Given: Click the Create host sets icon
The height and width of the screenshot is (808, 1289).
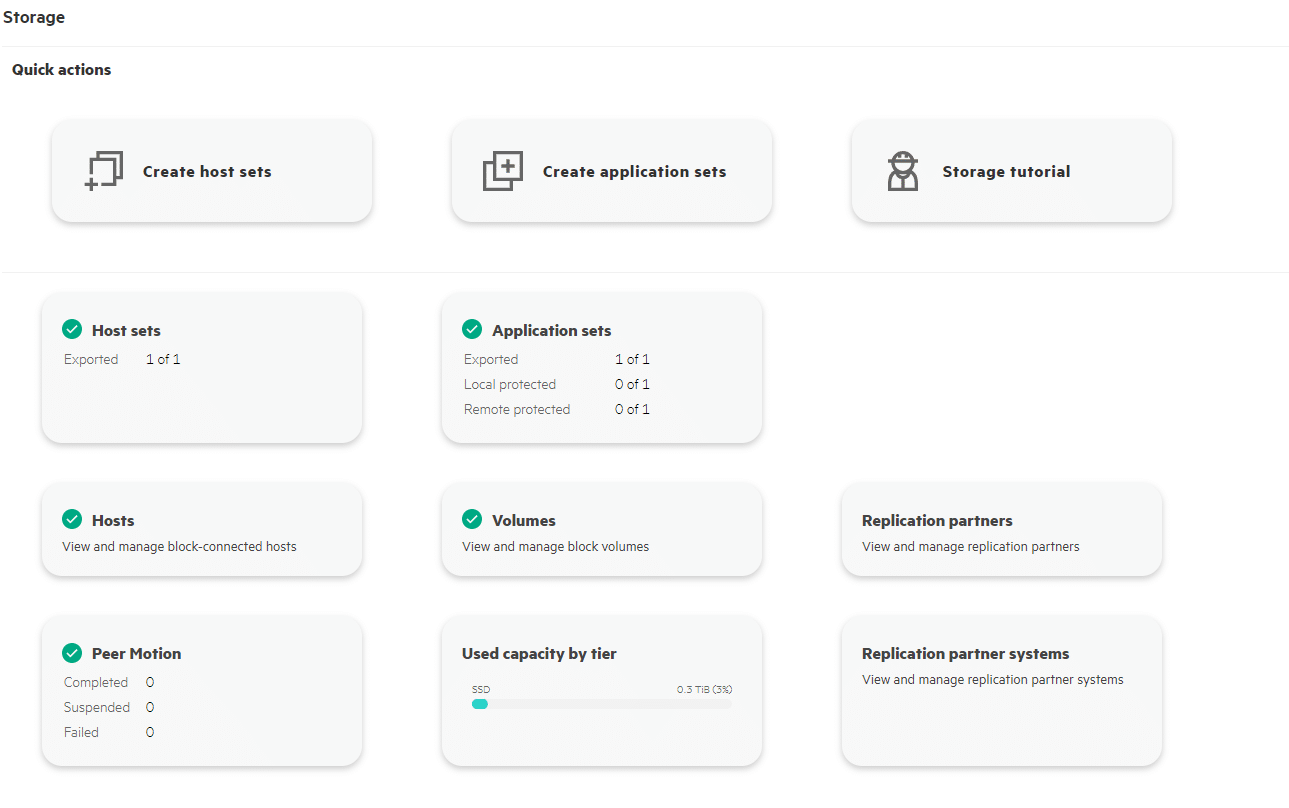Looking at the screenshot, I should point(103,170).
